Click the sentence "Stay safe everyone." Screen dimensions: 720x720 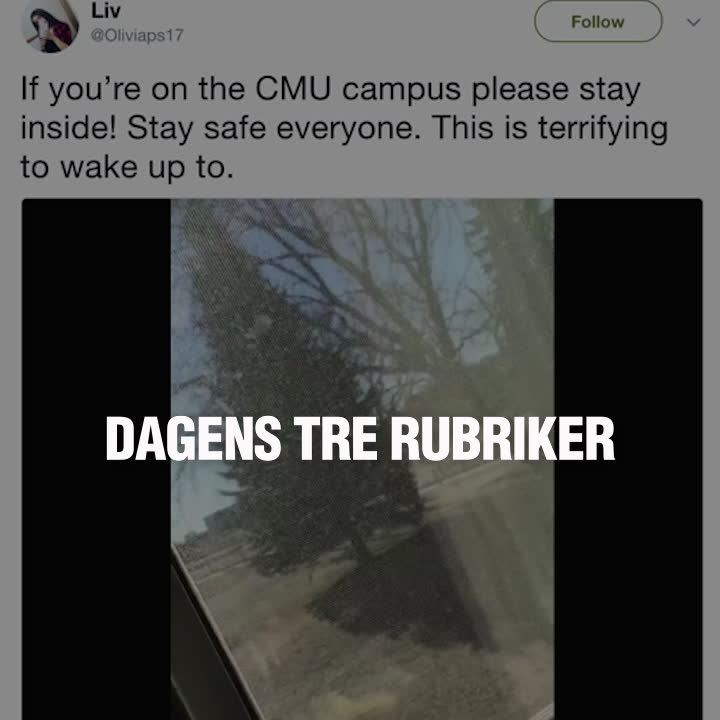(x=274, y=128)
